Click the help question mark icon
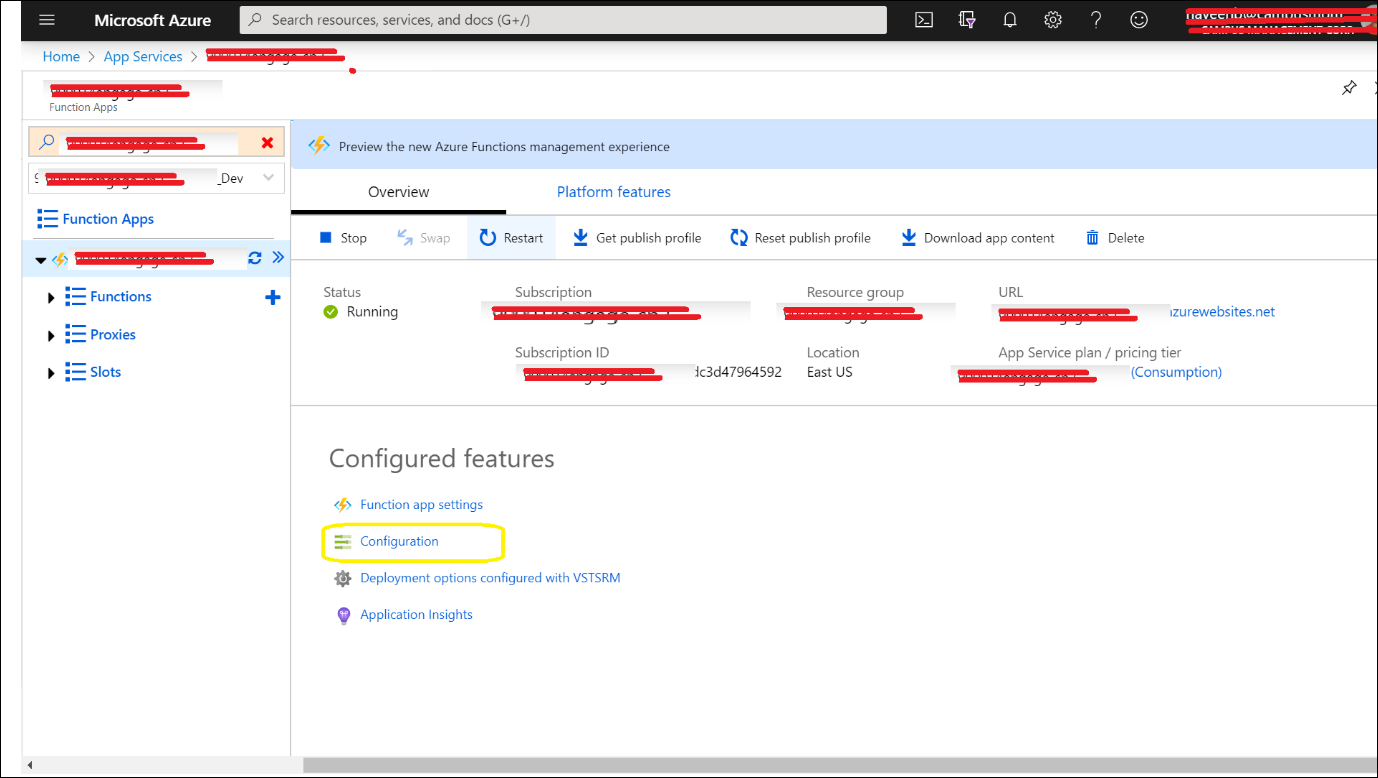The image size is (1378, 778). tap(1096, 20)
